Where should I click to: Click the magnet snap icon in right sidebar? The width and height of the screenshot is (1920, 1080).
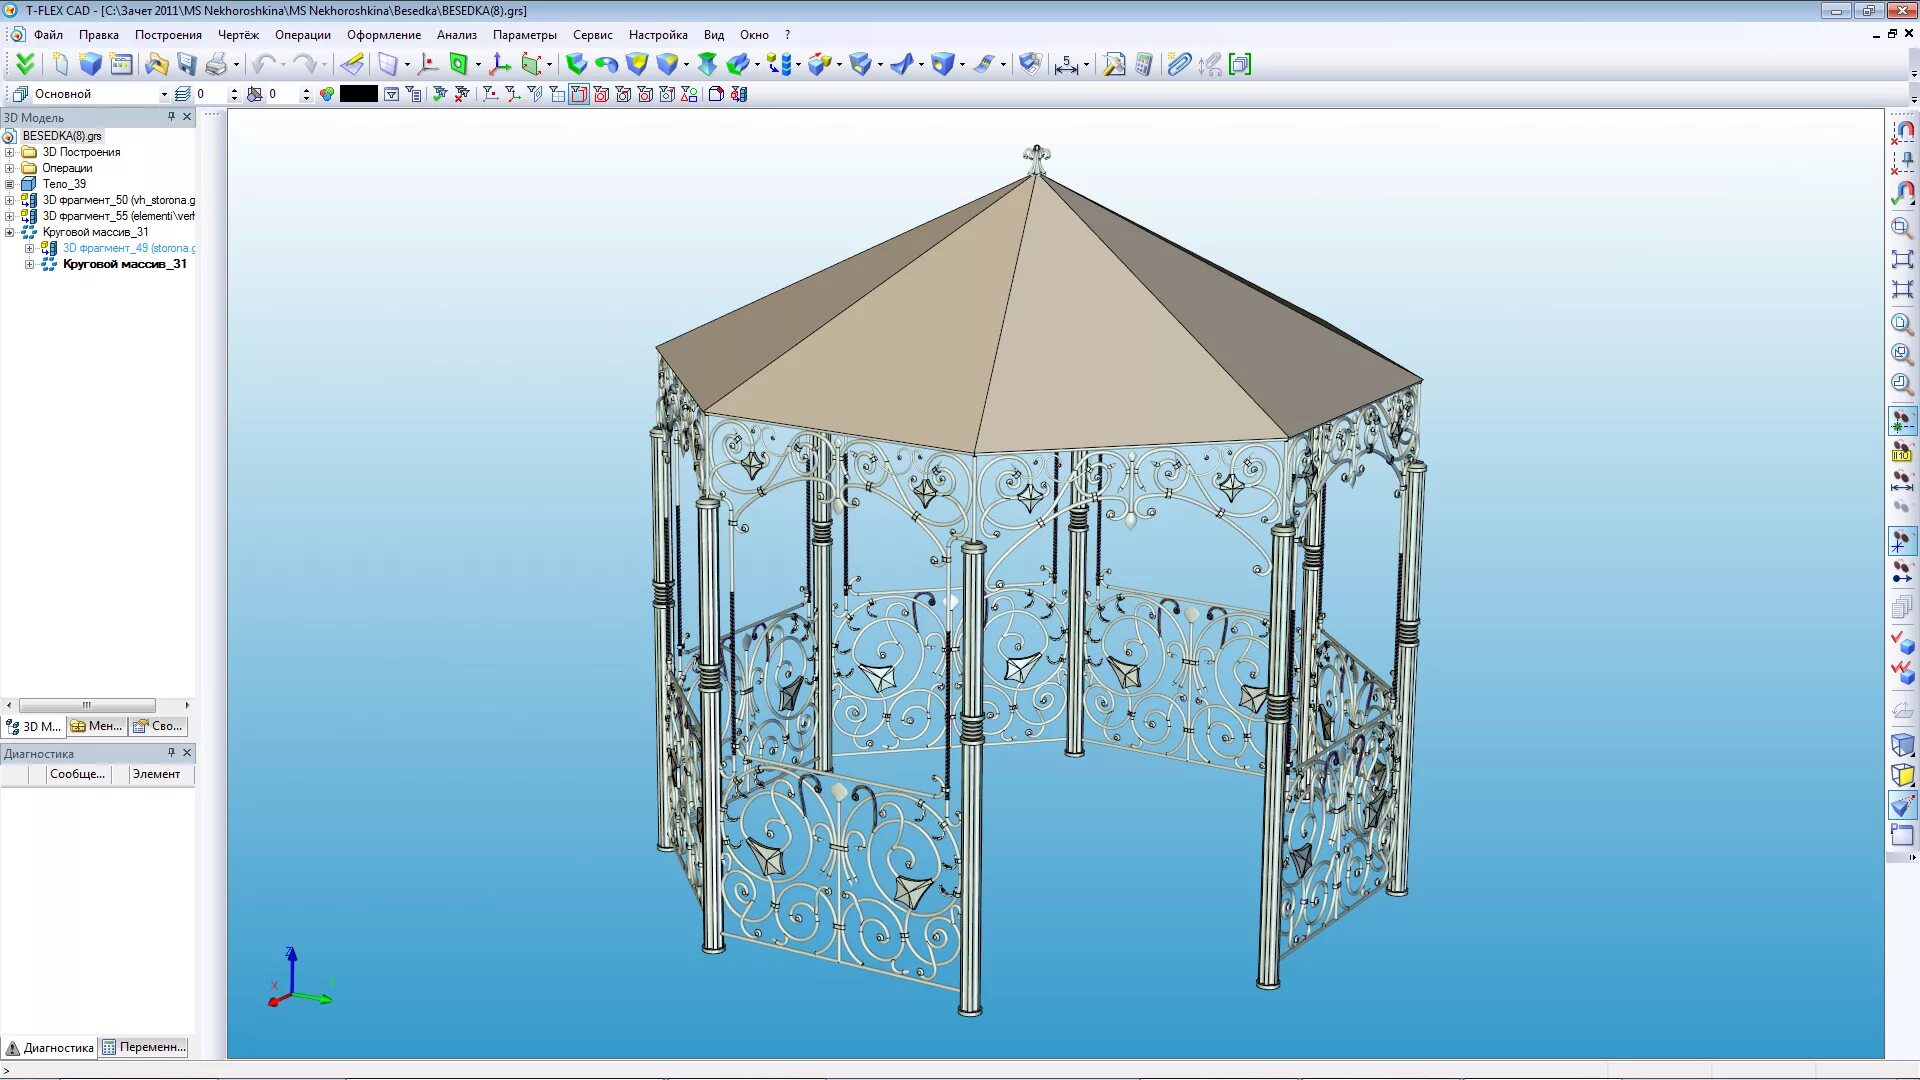coord(1903,132)
